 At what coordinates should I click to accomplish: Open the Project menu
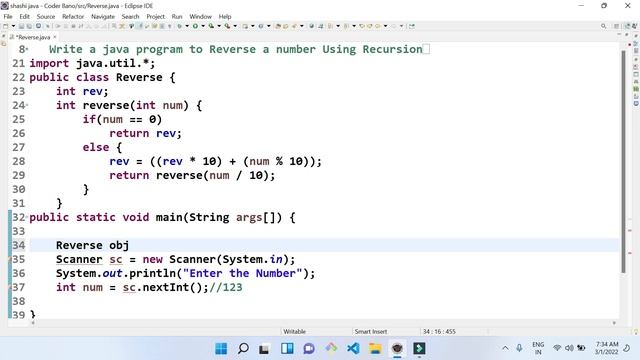pyautogui.click(x=156, y=16)
